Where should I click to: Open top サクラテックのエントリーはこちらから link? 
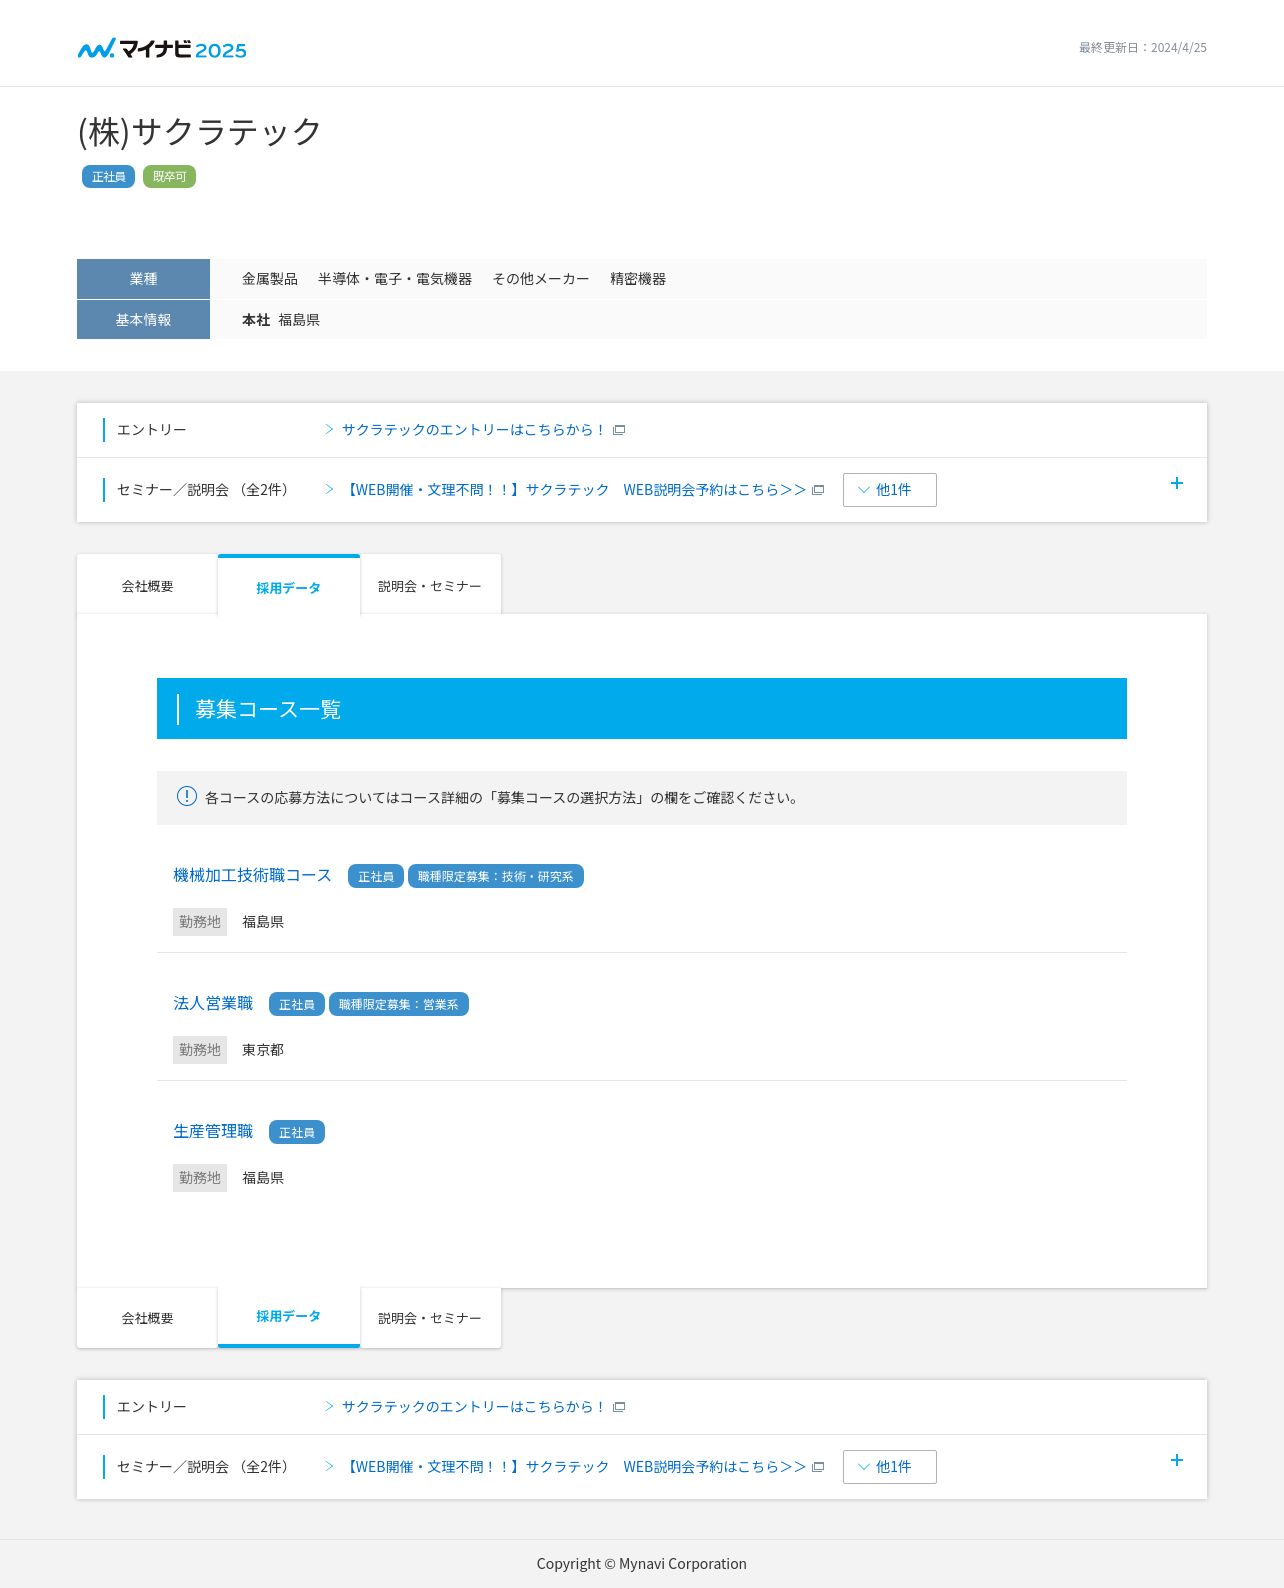pyautogui.click(x=474, y=430)
